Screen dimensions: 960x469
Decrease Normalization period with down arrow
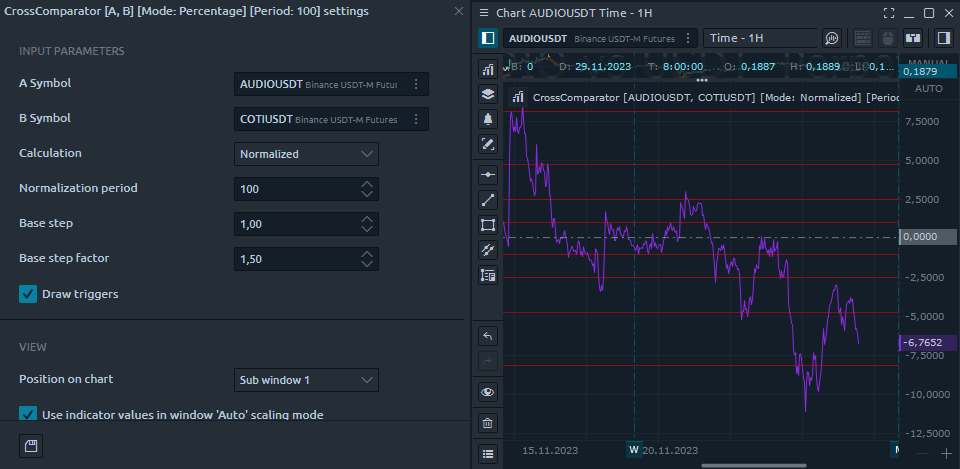367,194
